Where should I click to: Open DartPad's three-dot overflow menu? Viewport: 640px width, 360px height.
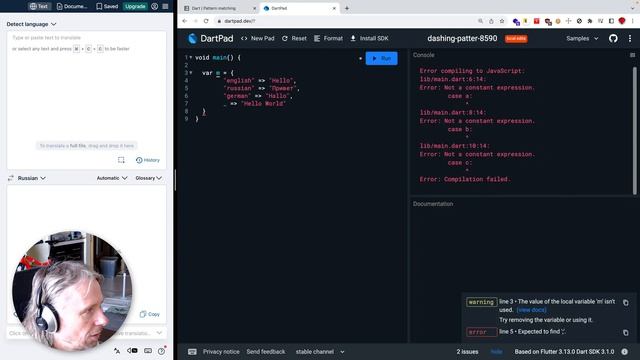click(x=630, y=38)
